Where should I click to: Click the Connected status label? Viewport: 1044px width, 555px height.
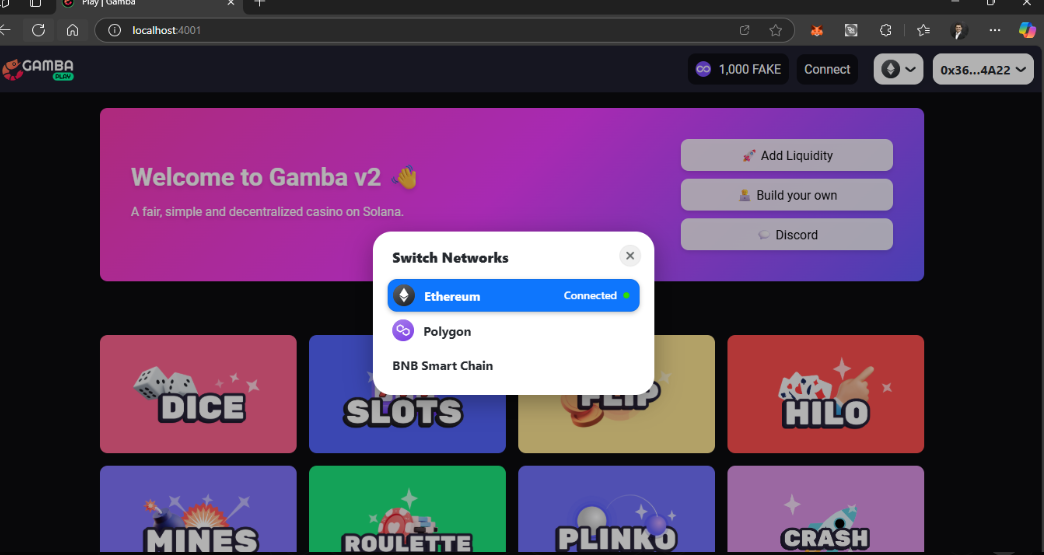[x=590, y=295]
